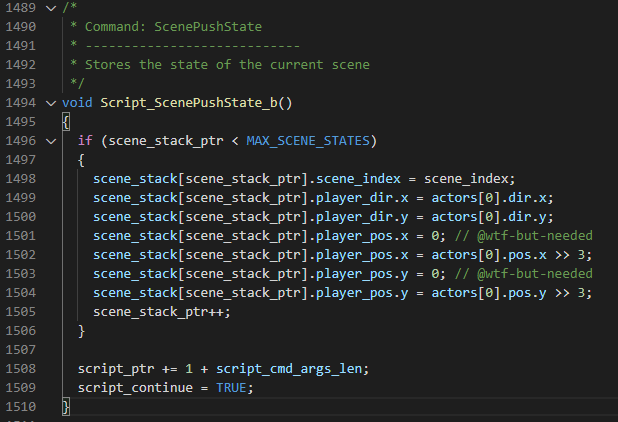Click the @wtf-but-needed comment on line 1501

(524, 236)
